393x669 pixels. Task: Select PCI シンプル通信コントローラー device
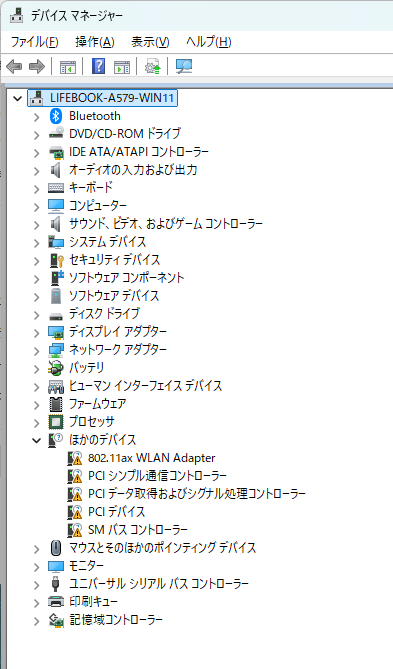click(157, 476)
